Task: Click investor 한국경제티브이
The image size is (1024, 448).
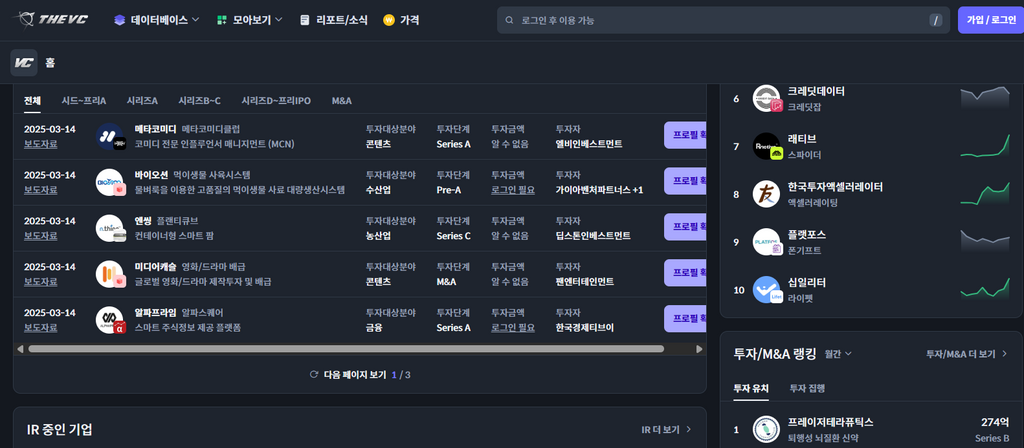Action: point(584,327)
